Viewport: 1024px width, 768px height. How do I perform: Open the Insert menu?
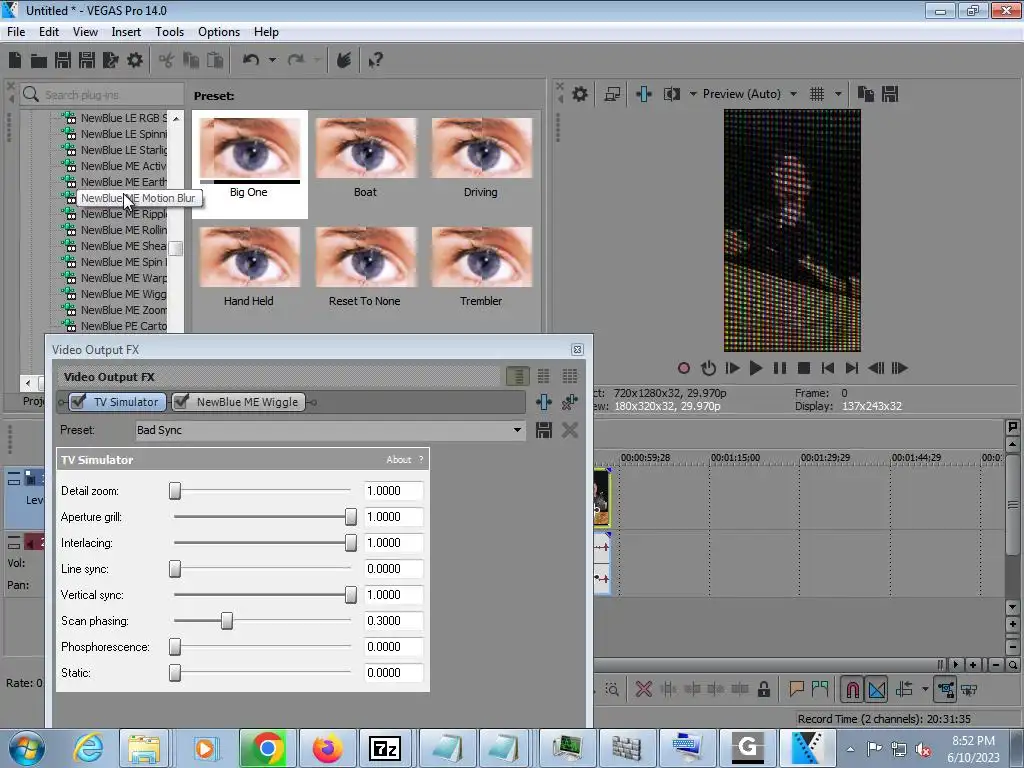tap(126, 31)
